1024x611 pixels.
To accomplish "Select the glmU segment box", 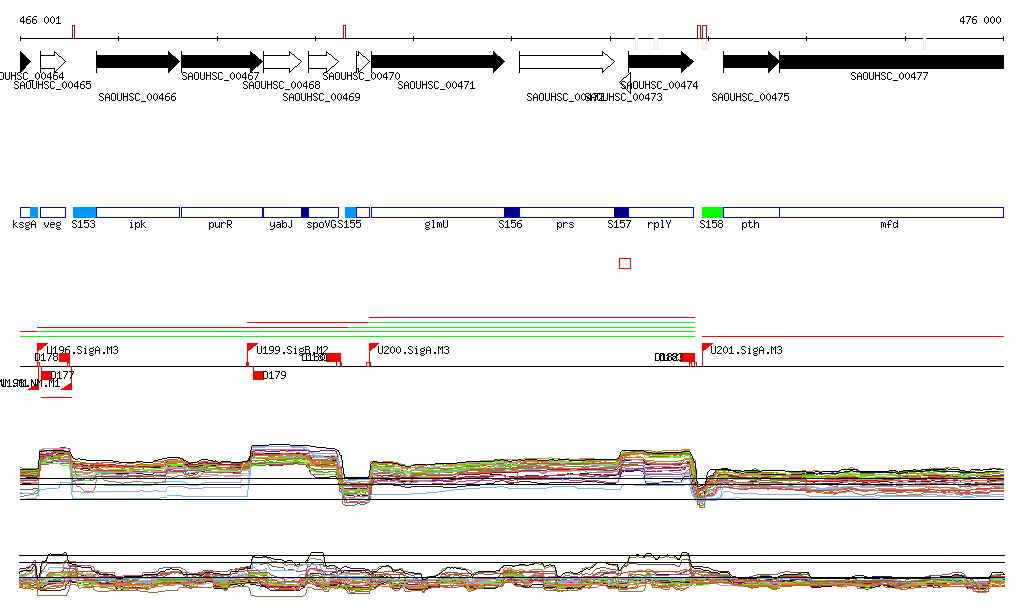I will coord(438,213).
